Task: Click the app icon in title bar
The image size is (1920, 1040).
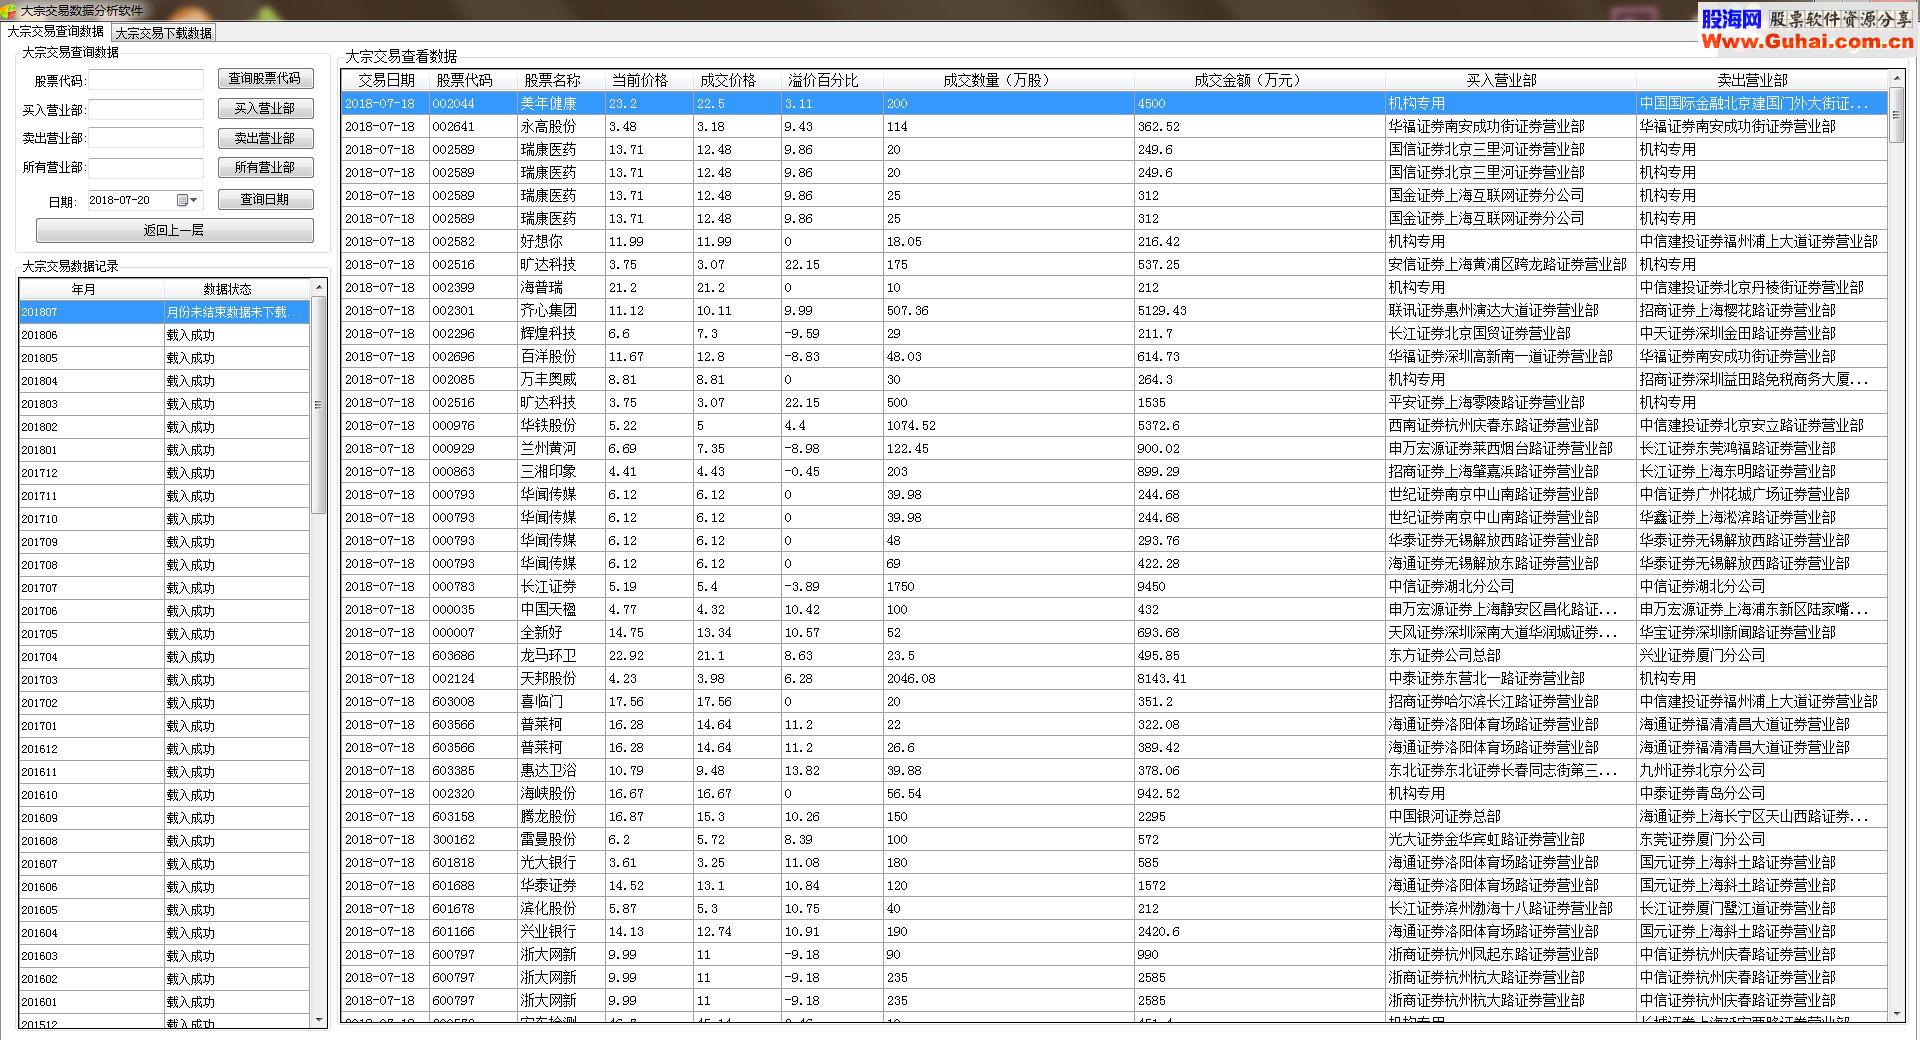Action: click(x=9, y=11)
